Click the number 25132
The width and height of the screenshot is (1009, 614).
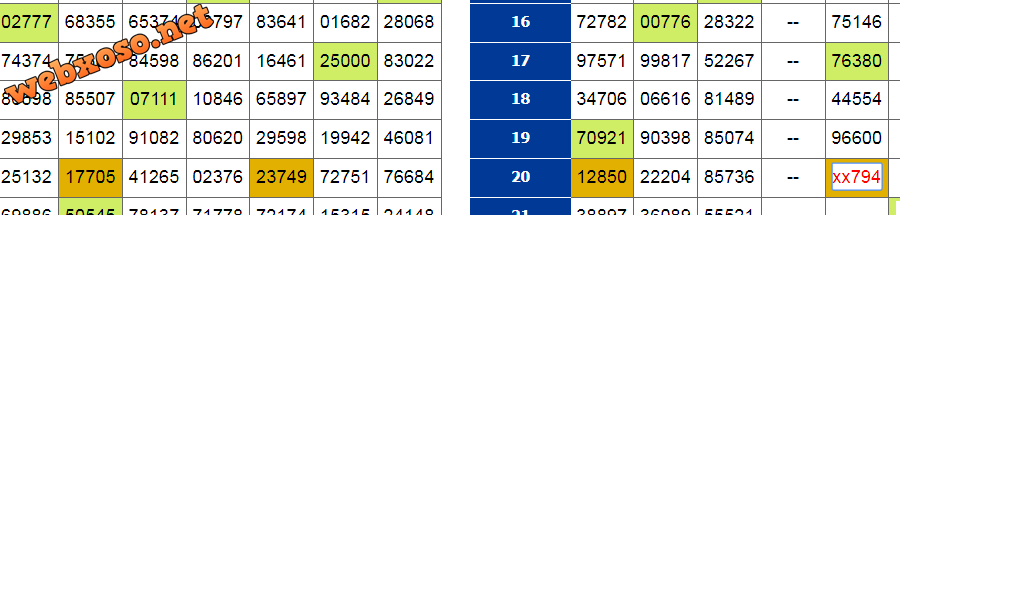26,177
